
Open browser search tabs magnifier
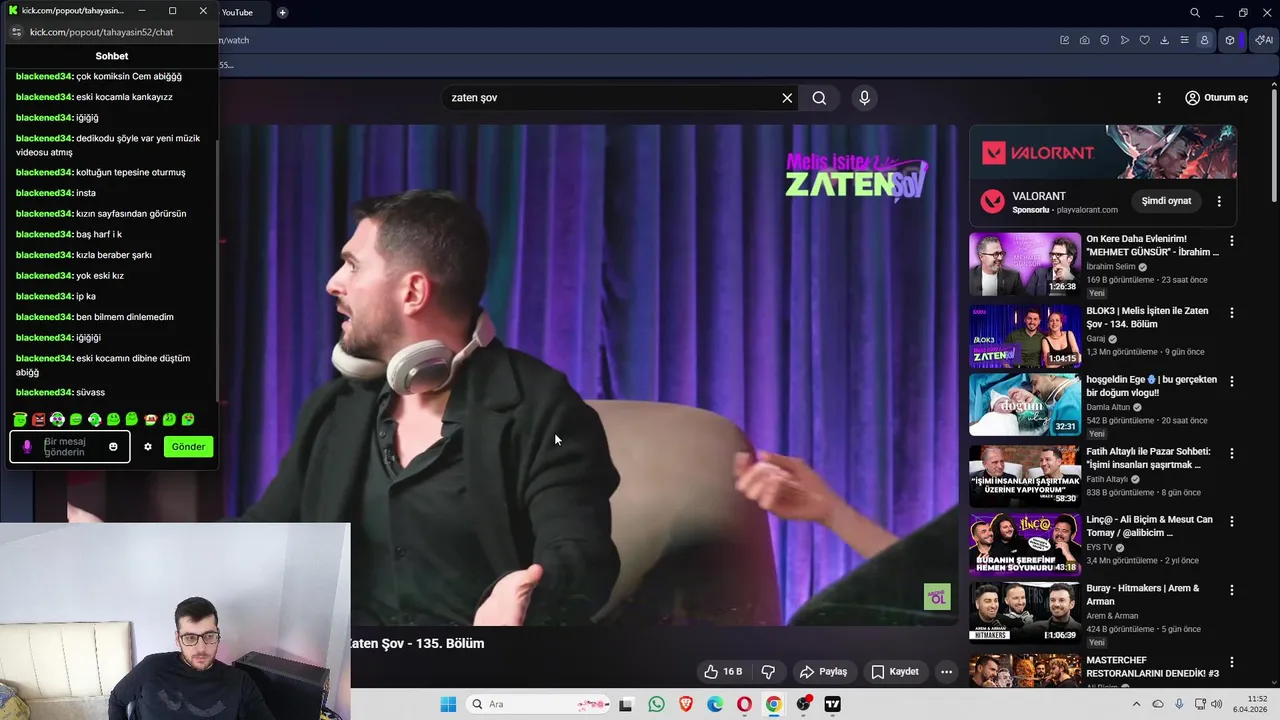pyautogui.click(x=1195, y=13)
